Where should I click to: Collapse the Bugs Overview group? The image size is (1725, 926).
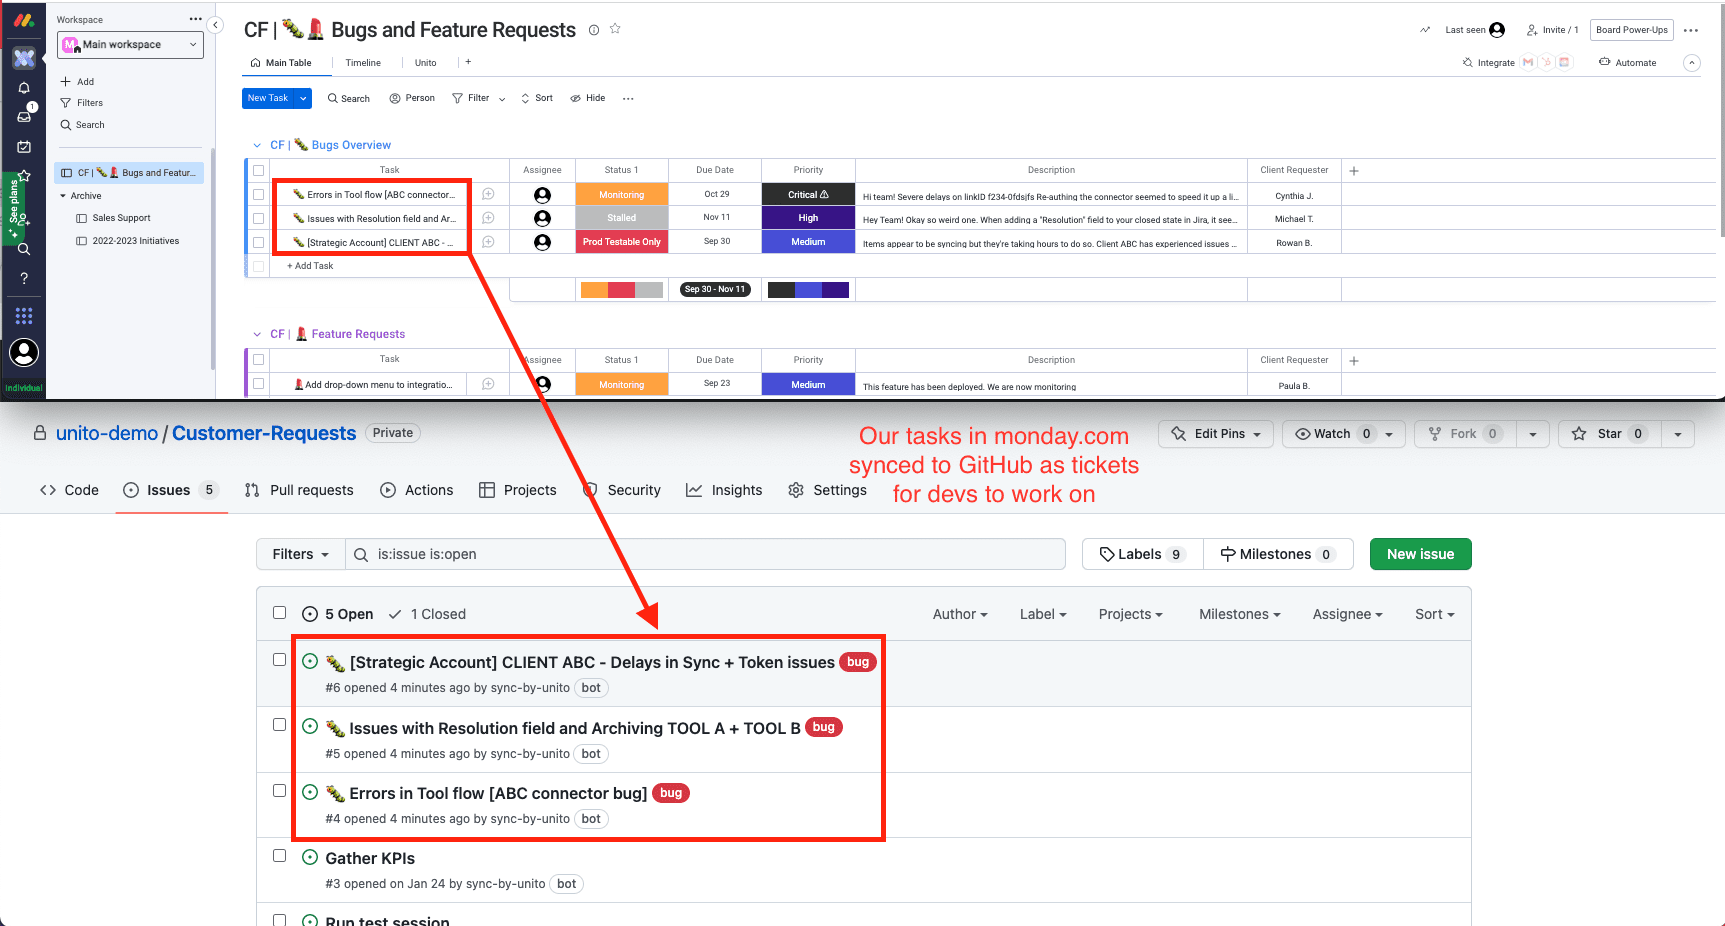pyautogui.click(x=257, y=146)
